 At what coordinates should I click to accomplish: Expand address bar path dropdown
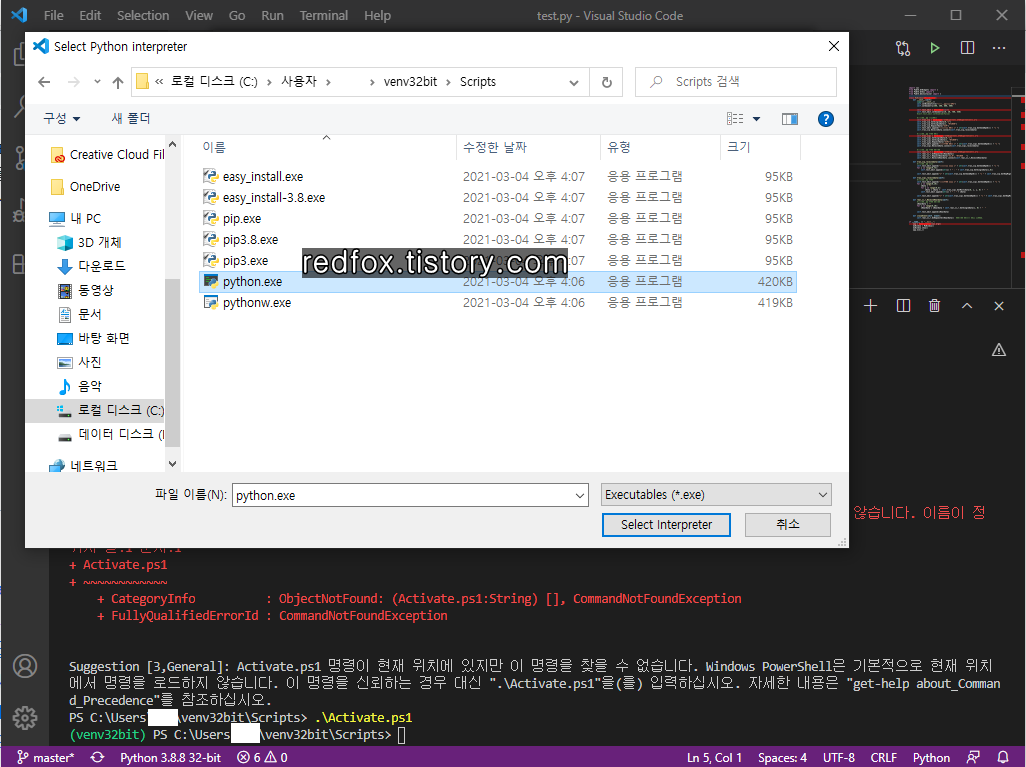click(x=574, y=82)
